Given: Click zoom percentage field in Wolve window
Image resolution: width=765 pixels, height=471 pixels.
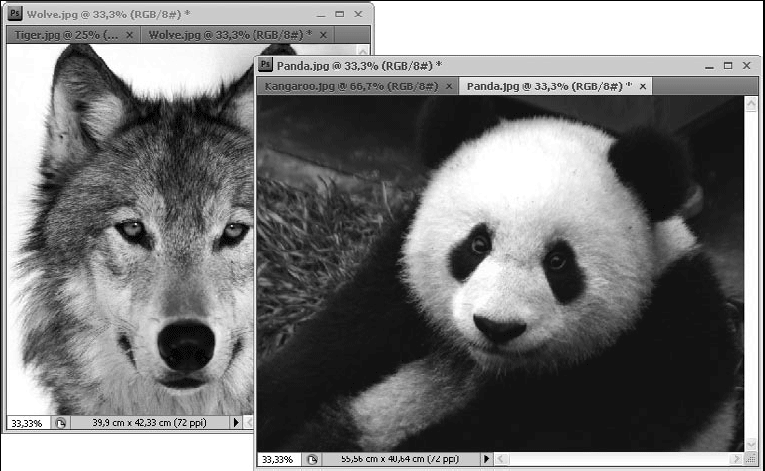Looking at the screenshot, I should pos(27,423).
